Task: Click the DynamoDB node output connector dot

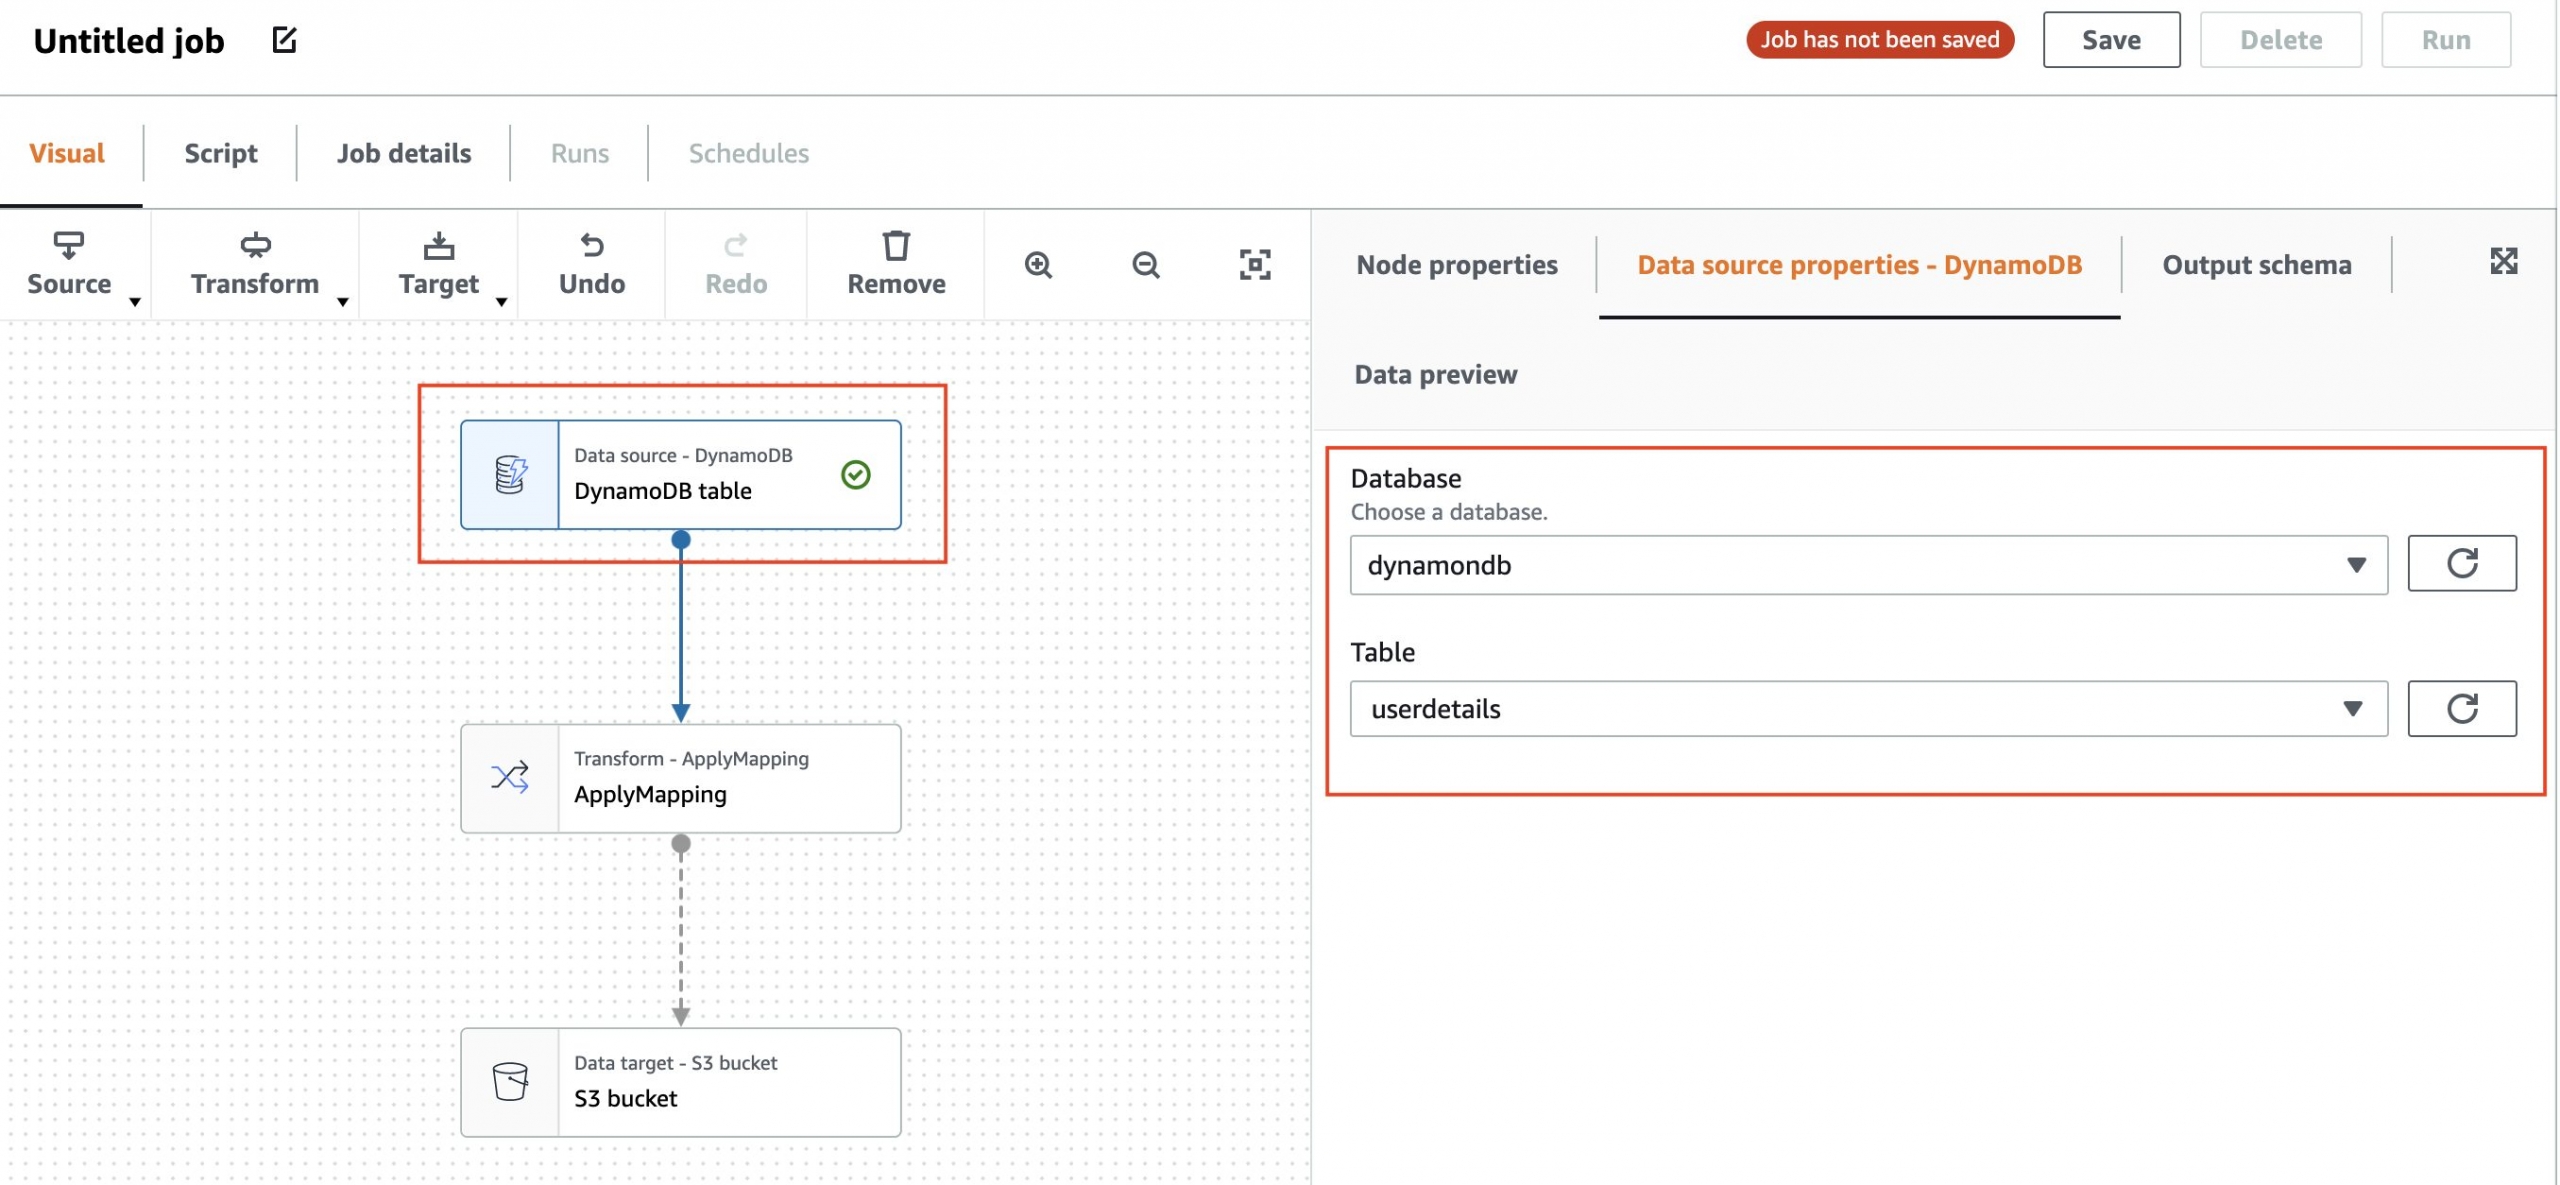Action: pyautogui.click(x=681, y=540)
